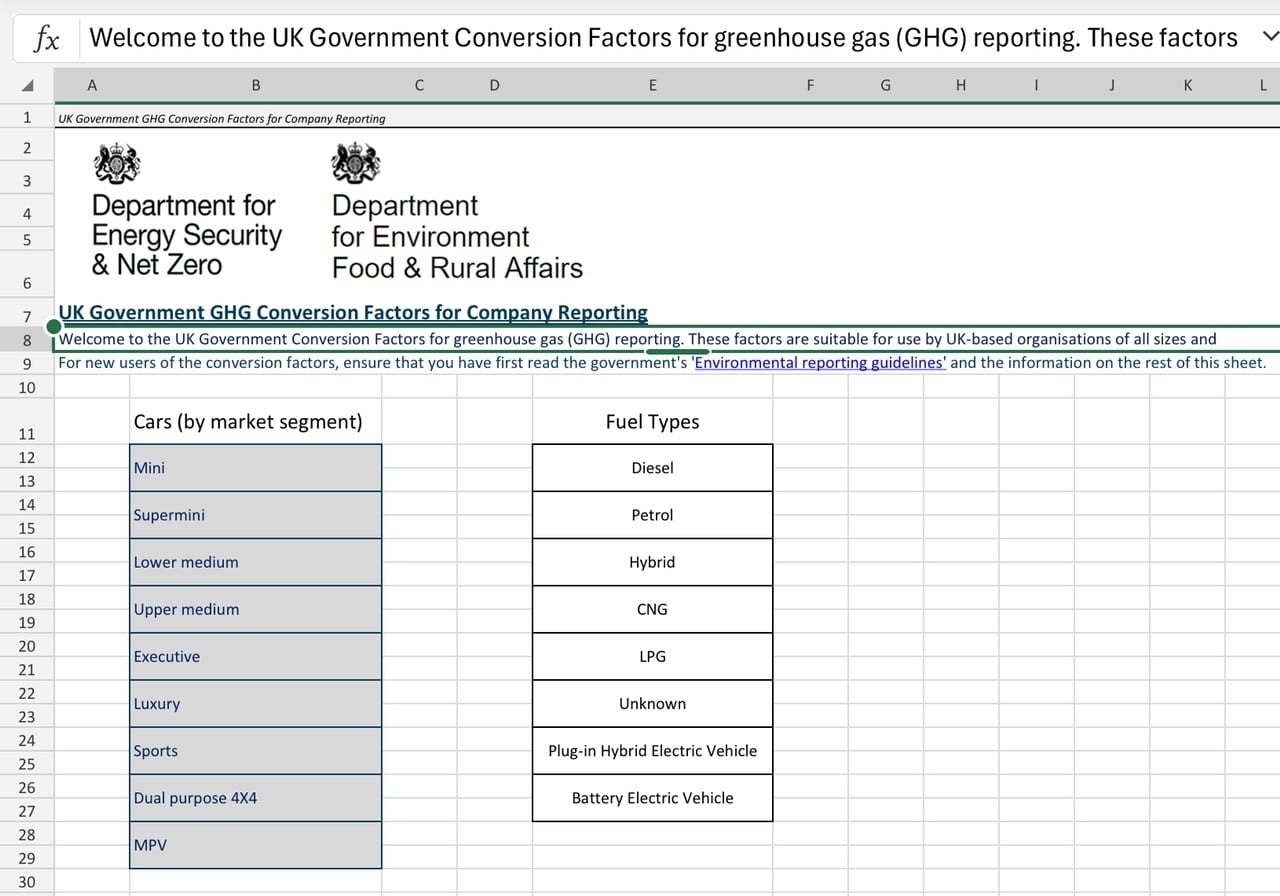Click the 'Cars (by market segment)' header
The height and width of the screenshot is (896, 1280).
(248, 421)
